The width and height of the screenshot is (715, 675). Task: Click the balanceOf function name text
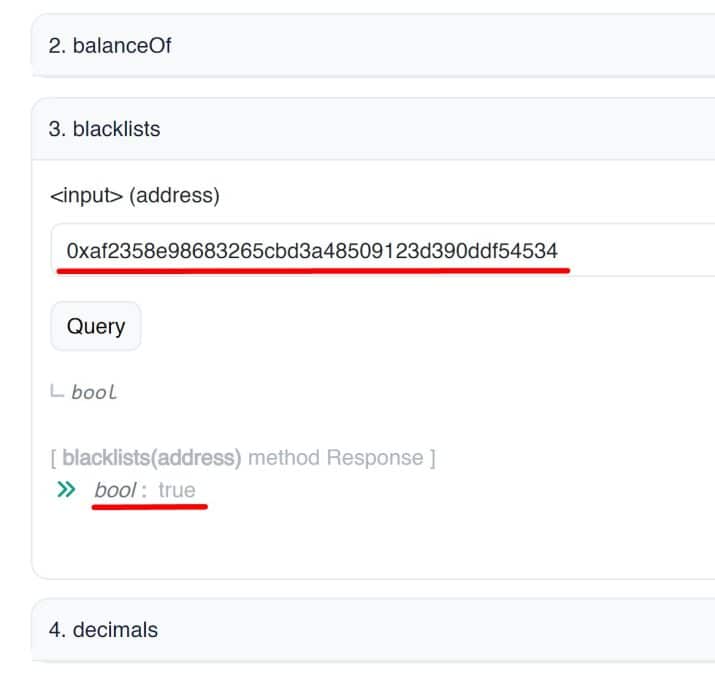point(122,46)
